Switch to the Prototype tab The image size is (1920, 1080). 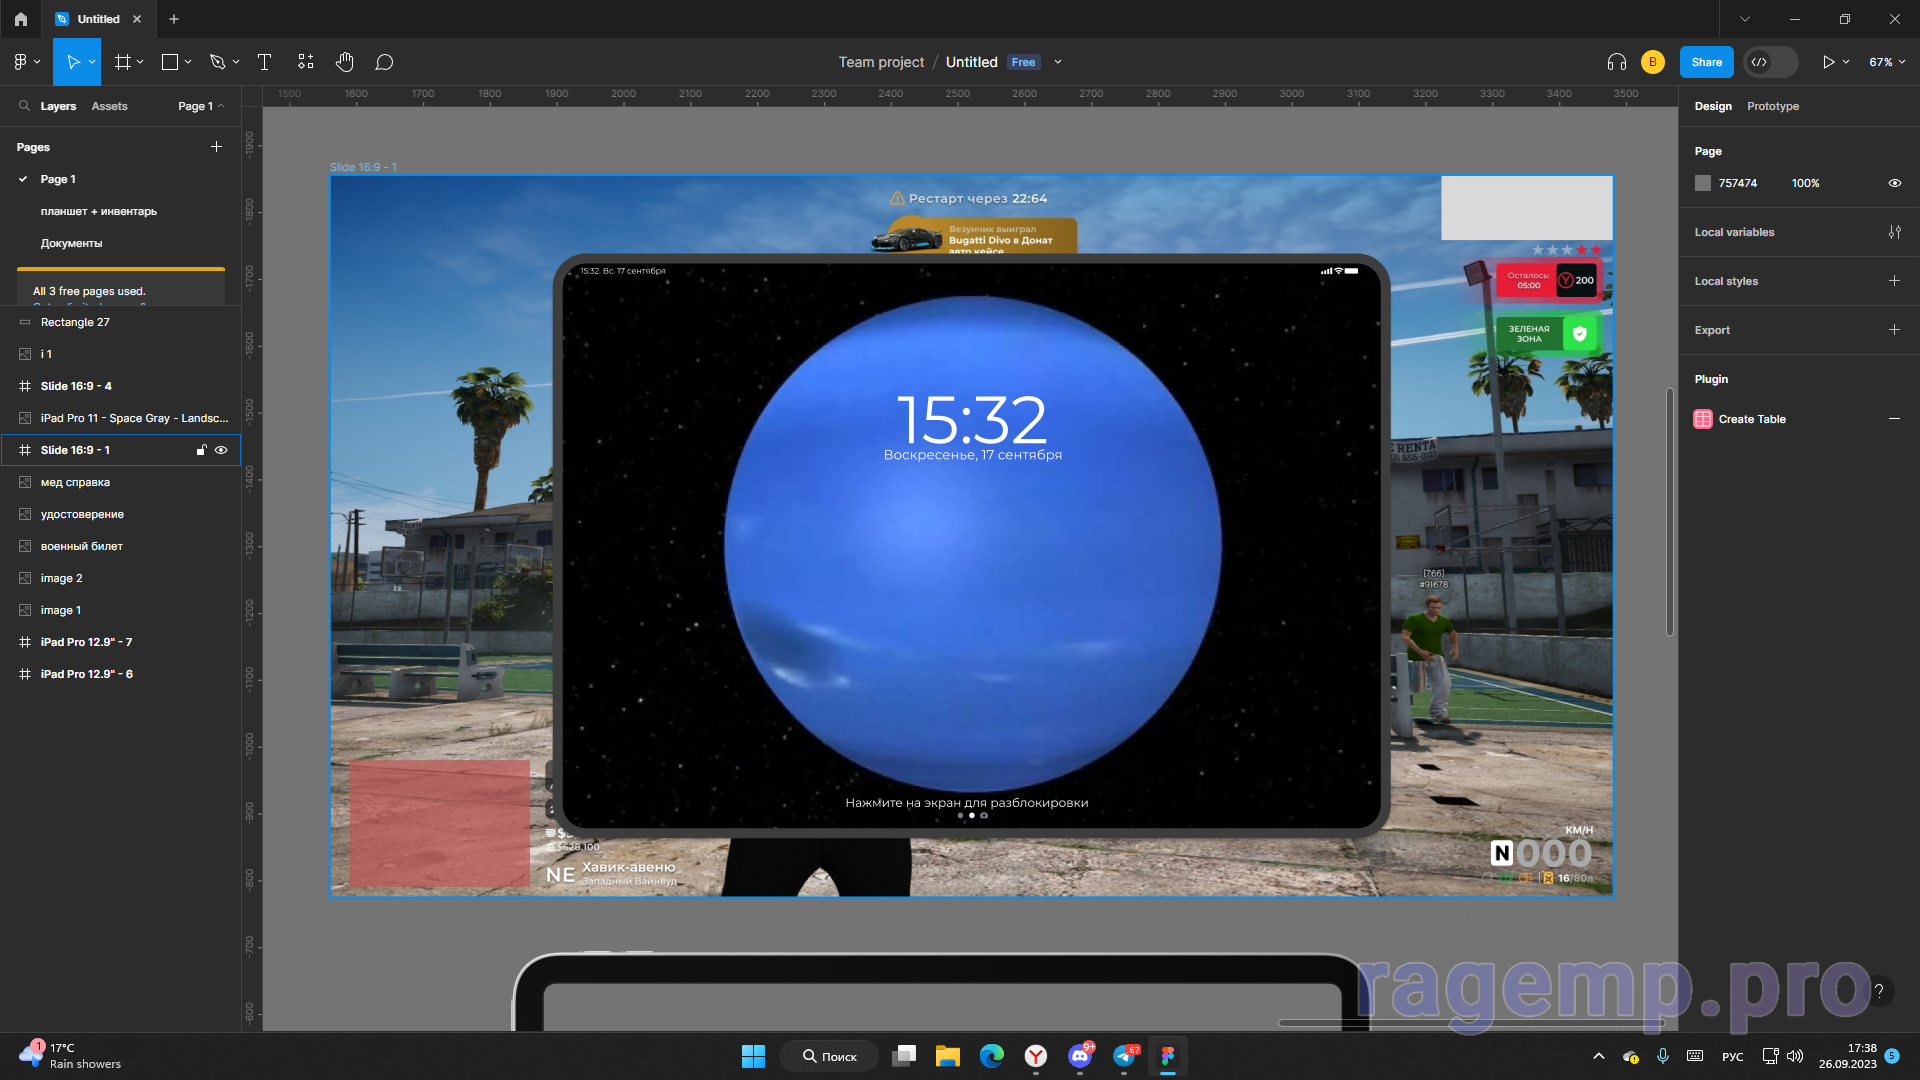pyautogui.click(x=1772, y=106)
